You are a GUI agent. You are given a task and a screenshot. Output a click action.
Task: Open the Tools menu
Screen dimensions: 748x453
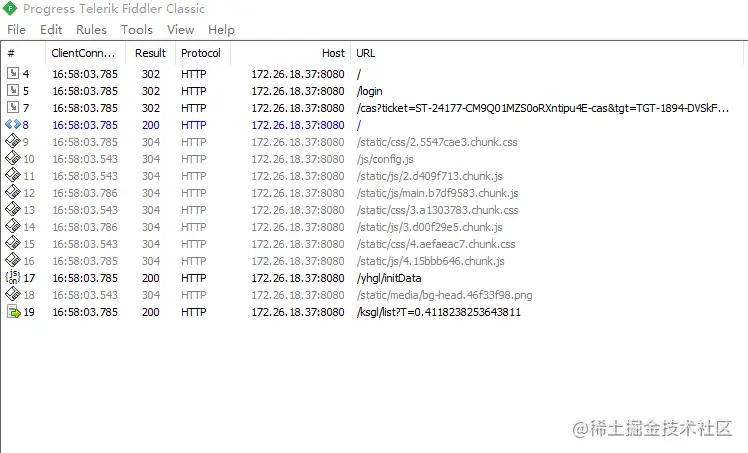click(137, 30)
